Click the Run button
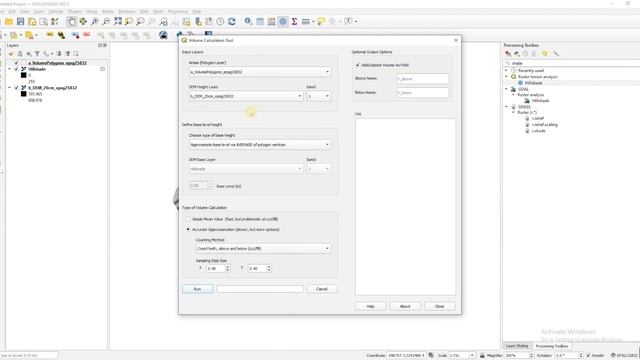The image size is (640, 360). [198, 289]
